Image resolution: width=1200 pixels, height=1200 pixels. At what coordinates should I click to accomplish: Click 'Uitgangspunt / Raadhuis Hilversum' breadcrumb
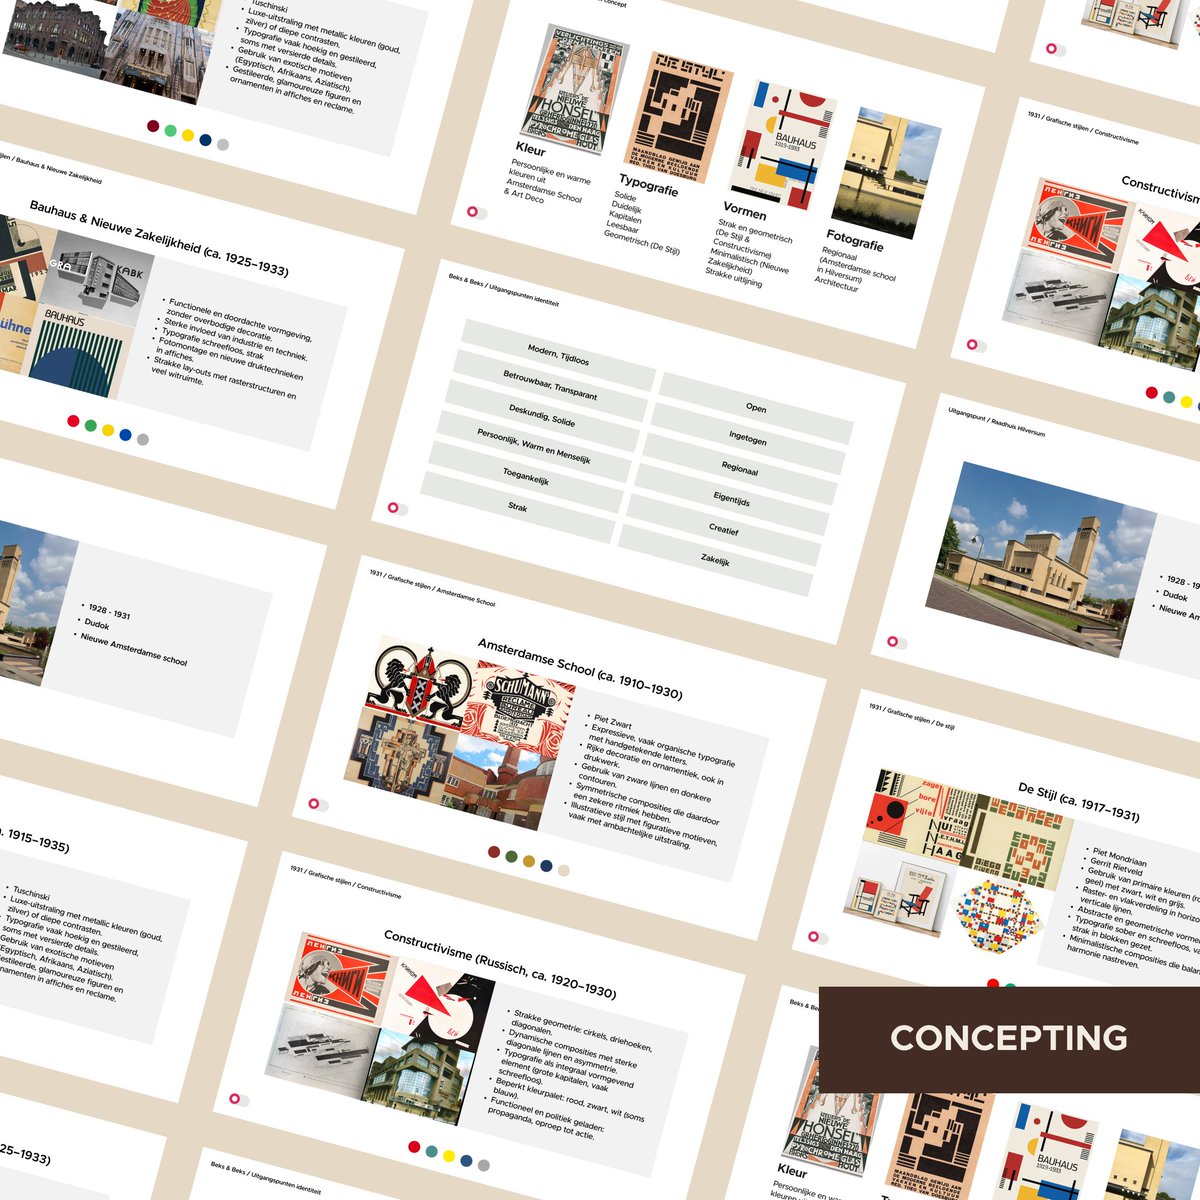point(996,421)
